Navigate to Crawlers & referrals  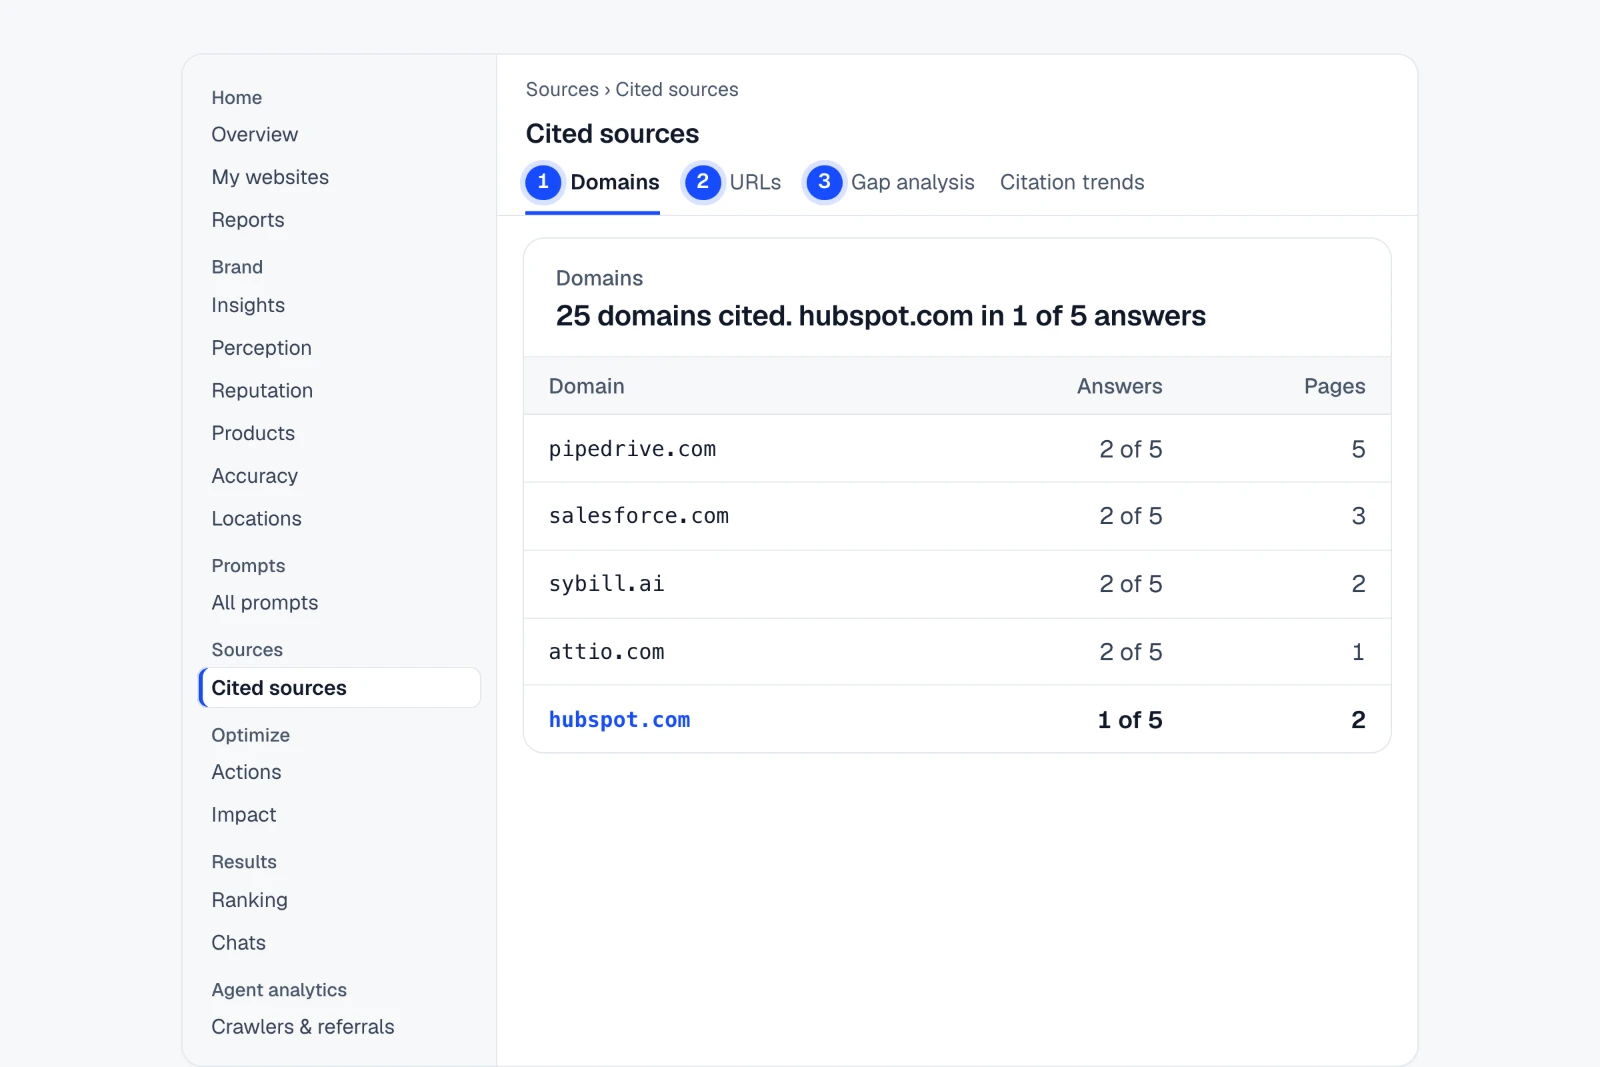[x=303, y=1027]
